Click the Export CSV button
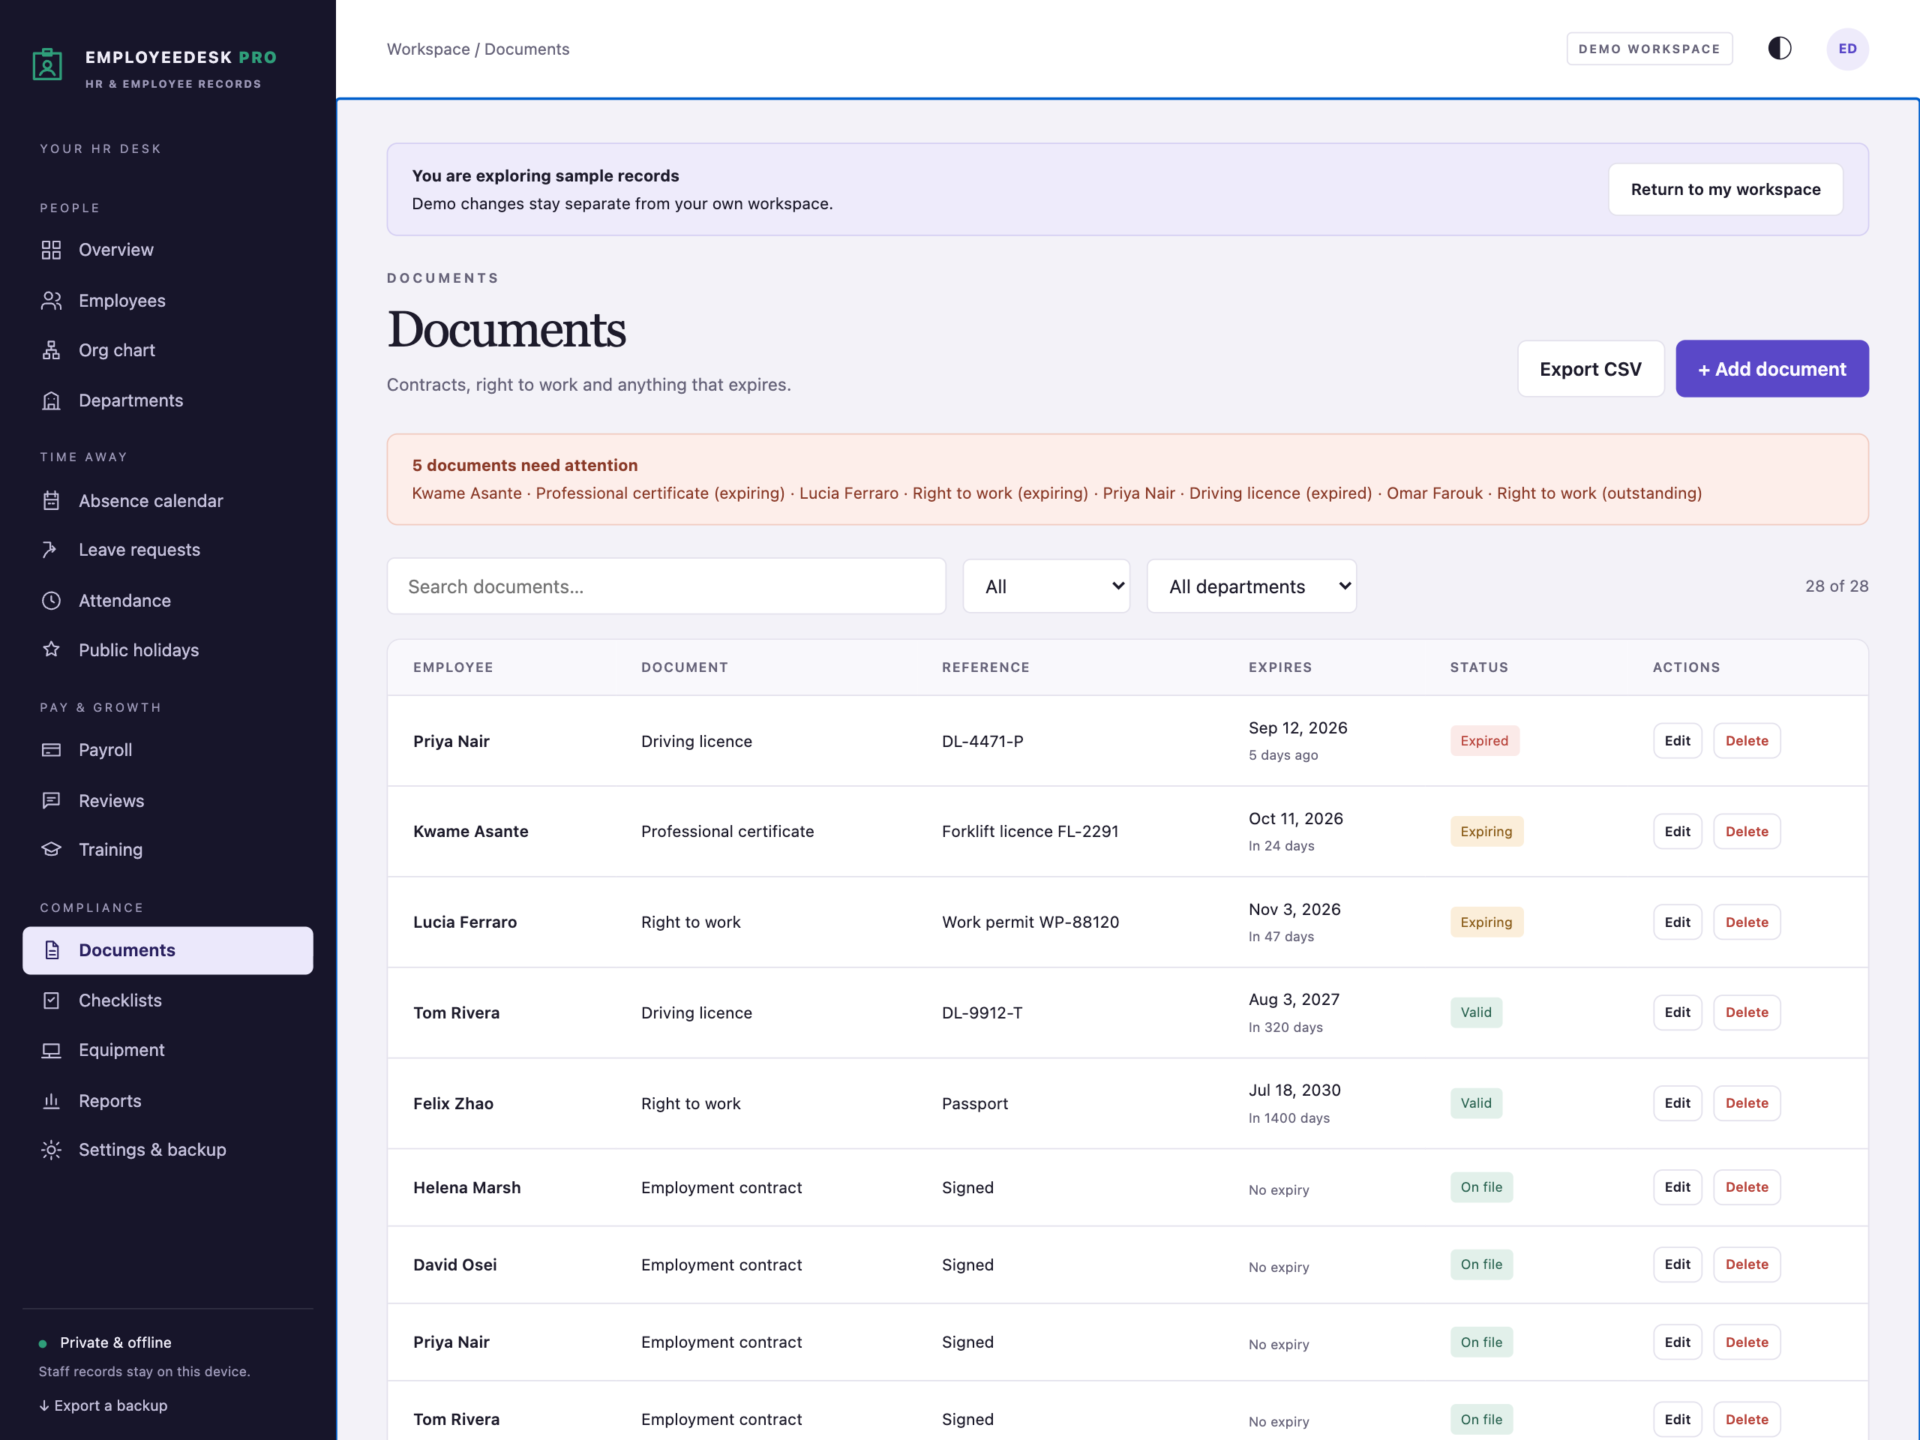 click(1590, 369)
